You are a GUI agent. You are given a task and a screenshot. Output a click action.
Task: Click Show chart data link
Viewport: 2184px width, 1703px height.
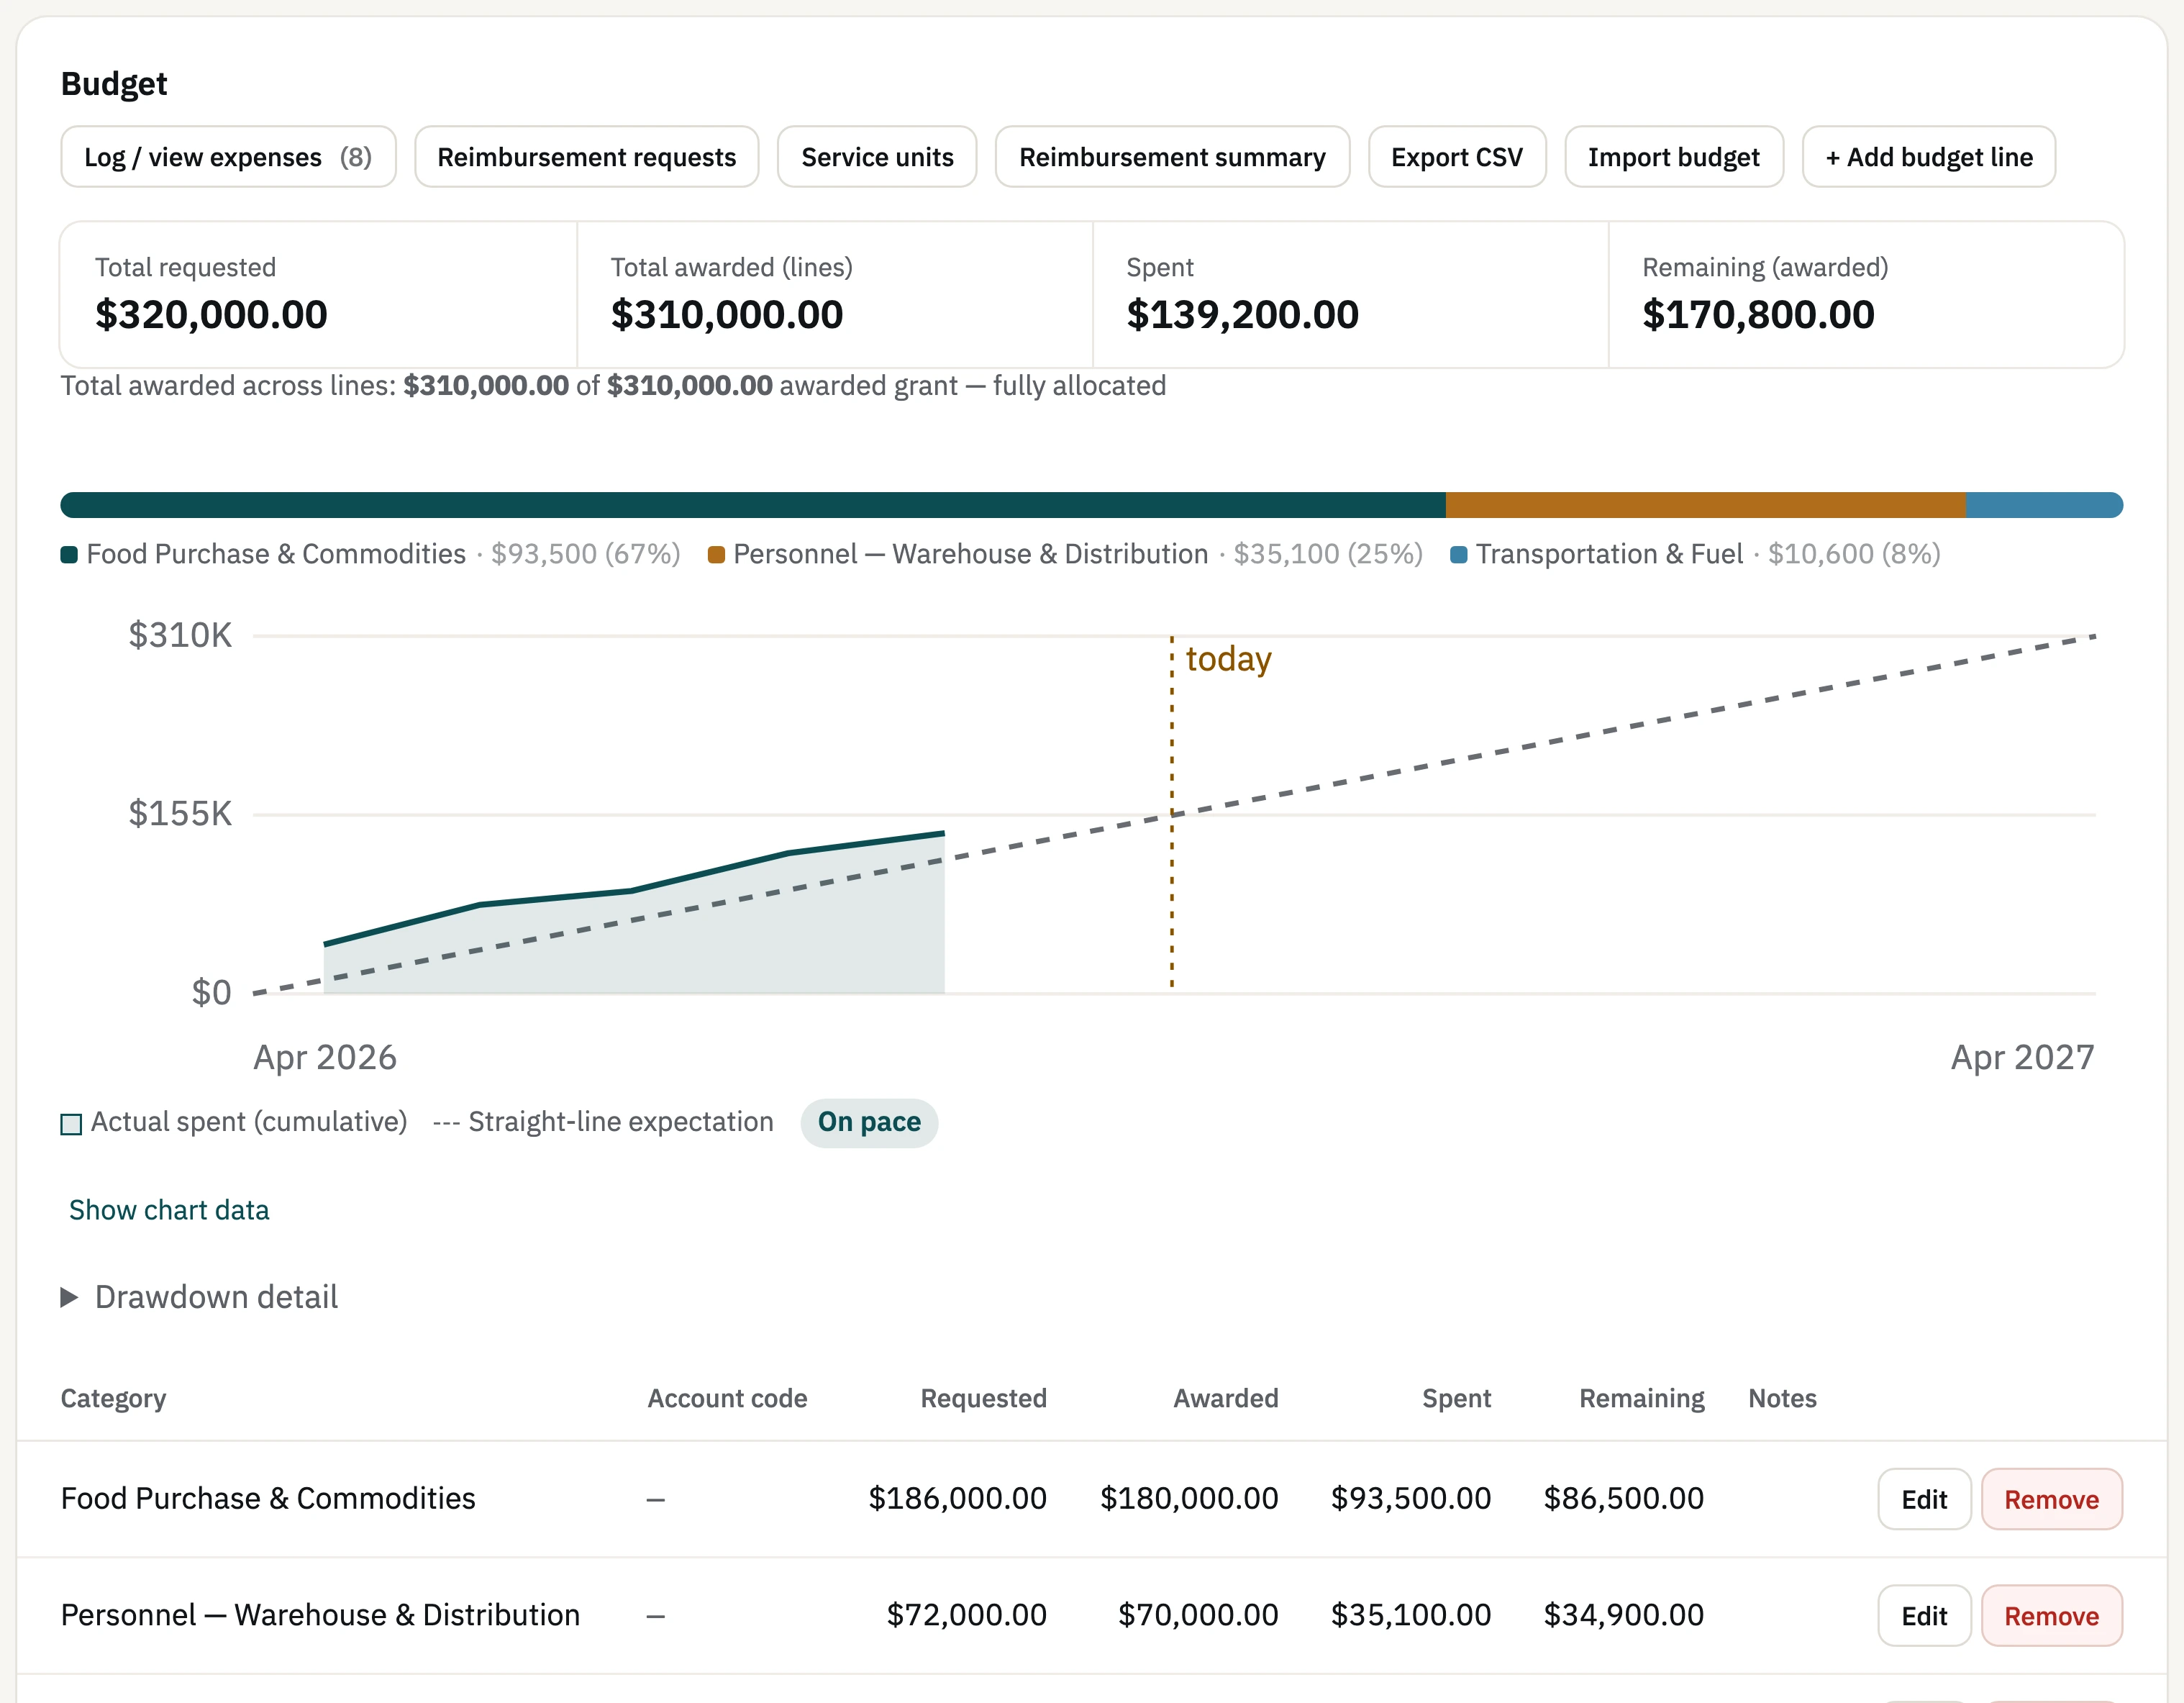coord(169,1210)
